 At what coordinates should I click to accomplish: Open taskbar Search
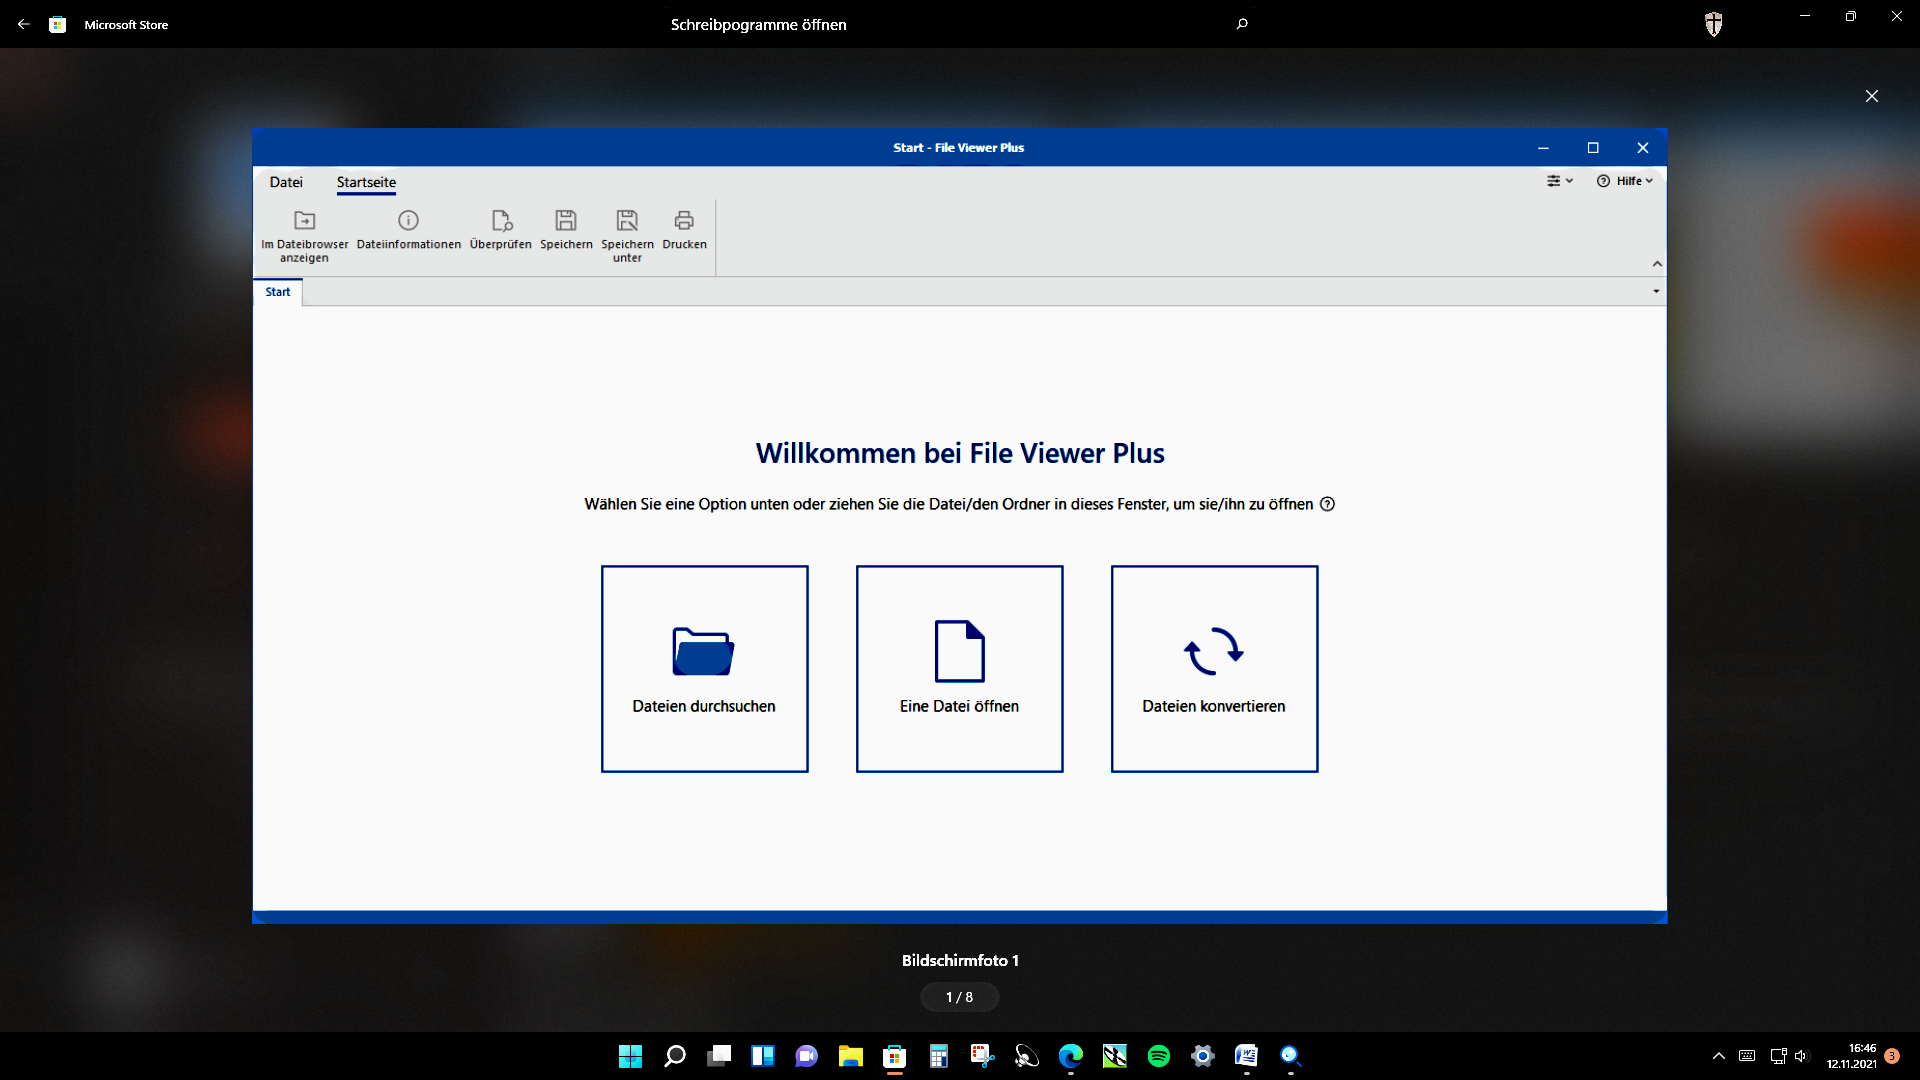(x=675, y=1056)
